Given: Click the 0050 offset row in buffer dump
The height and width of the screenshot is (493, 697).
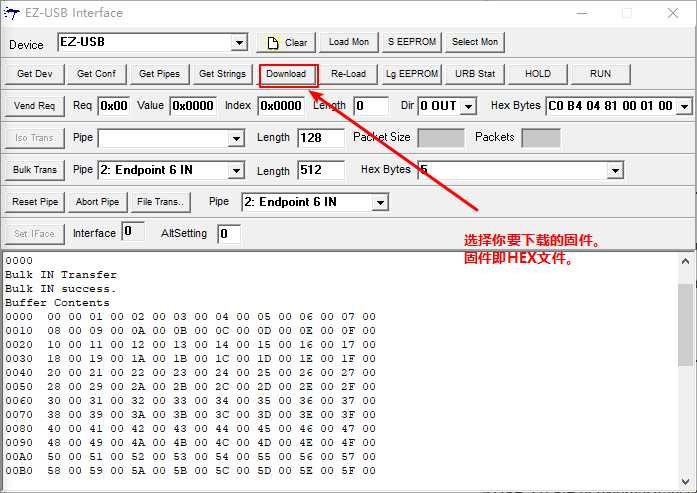Looking at the screenshot, I should 191,387.
